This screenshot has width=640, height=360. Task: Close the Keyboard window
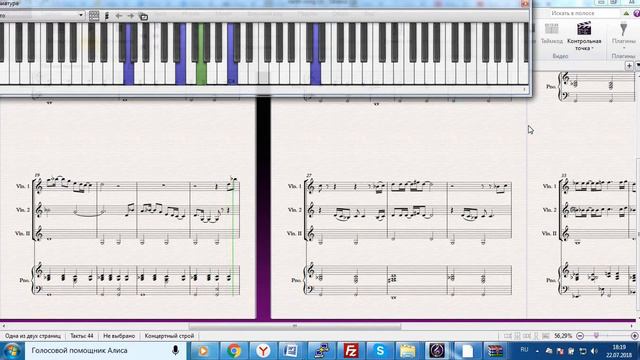click(525, 3)
